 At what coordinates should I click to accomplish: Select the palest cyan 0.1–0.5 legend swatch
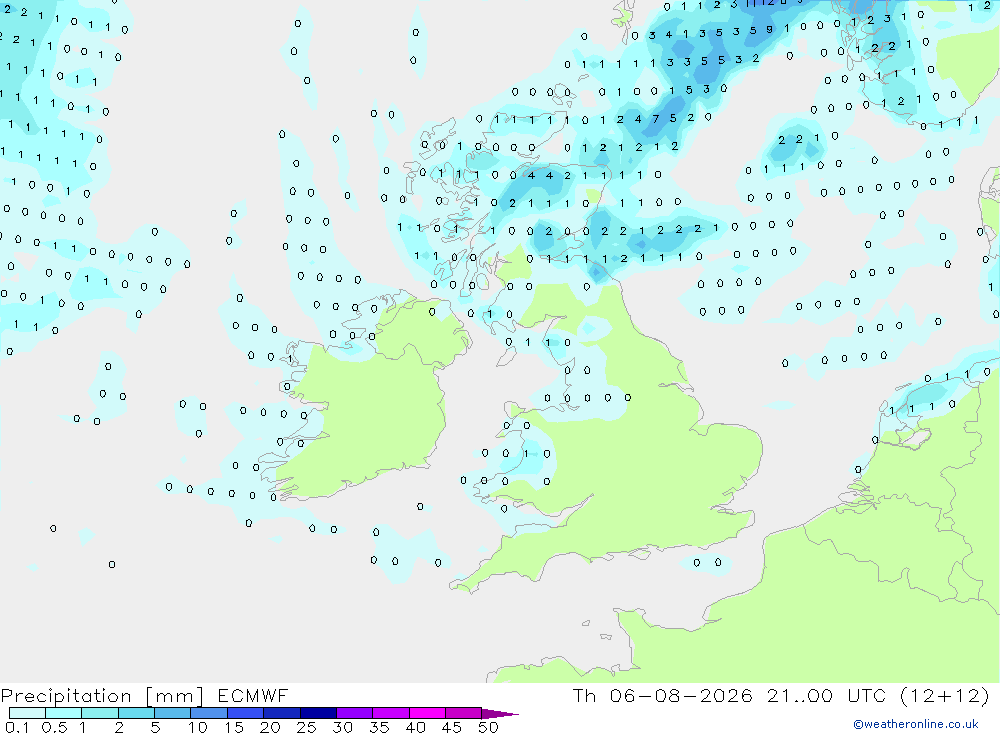(27, 713)
